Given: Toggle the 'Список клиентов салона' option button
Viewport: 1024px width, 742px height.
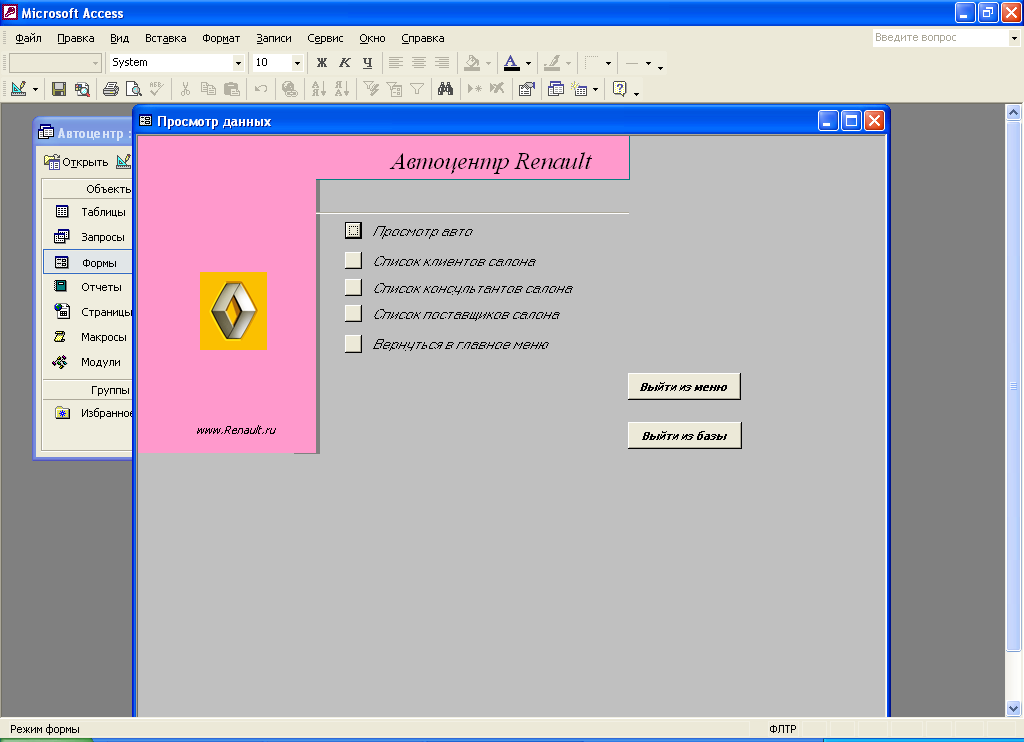Looking at the screenshot, I should tap(353, 261).
